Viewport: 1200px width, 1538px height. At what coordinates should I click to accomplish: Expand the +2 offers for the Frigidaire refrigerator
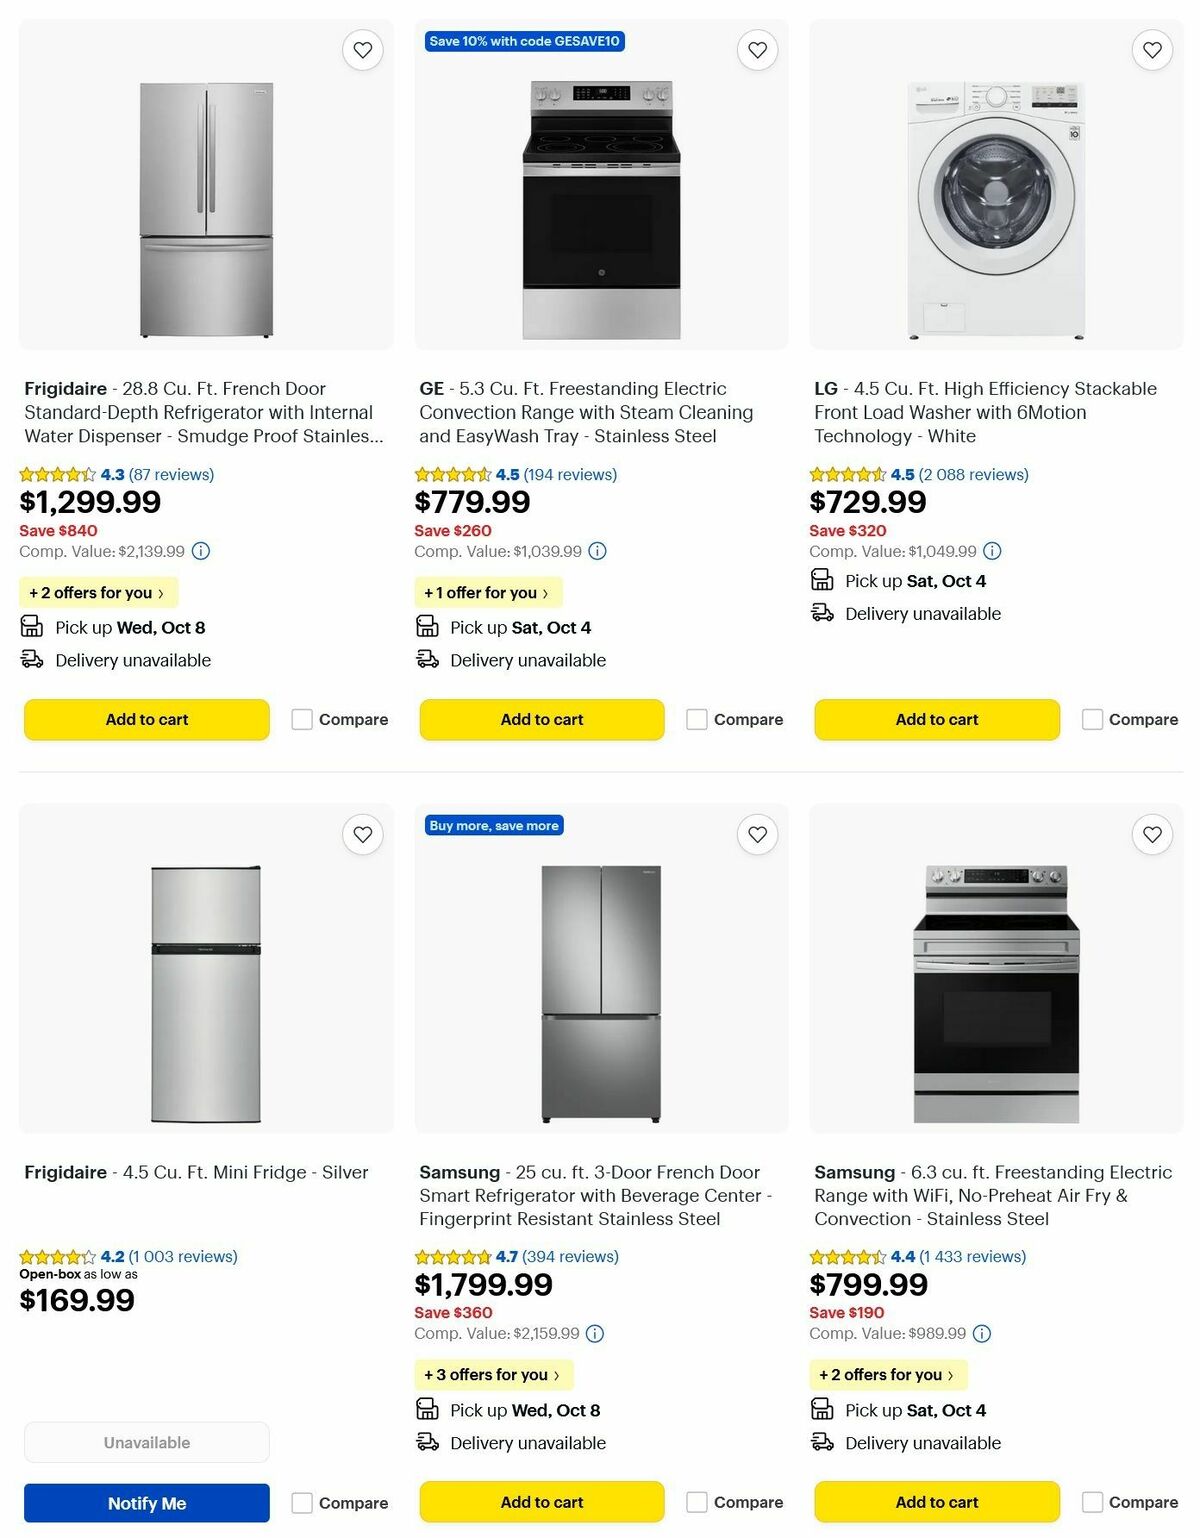pyautogui.click(x=98, y=592)
